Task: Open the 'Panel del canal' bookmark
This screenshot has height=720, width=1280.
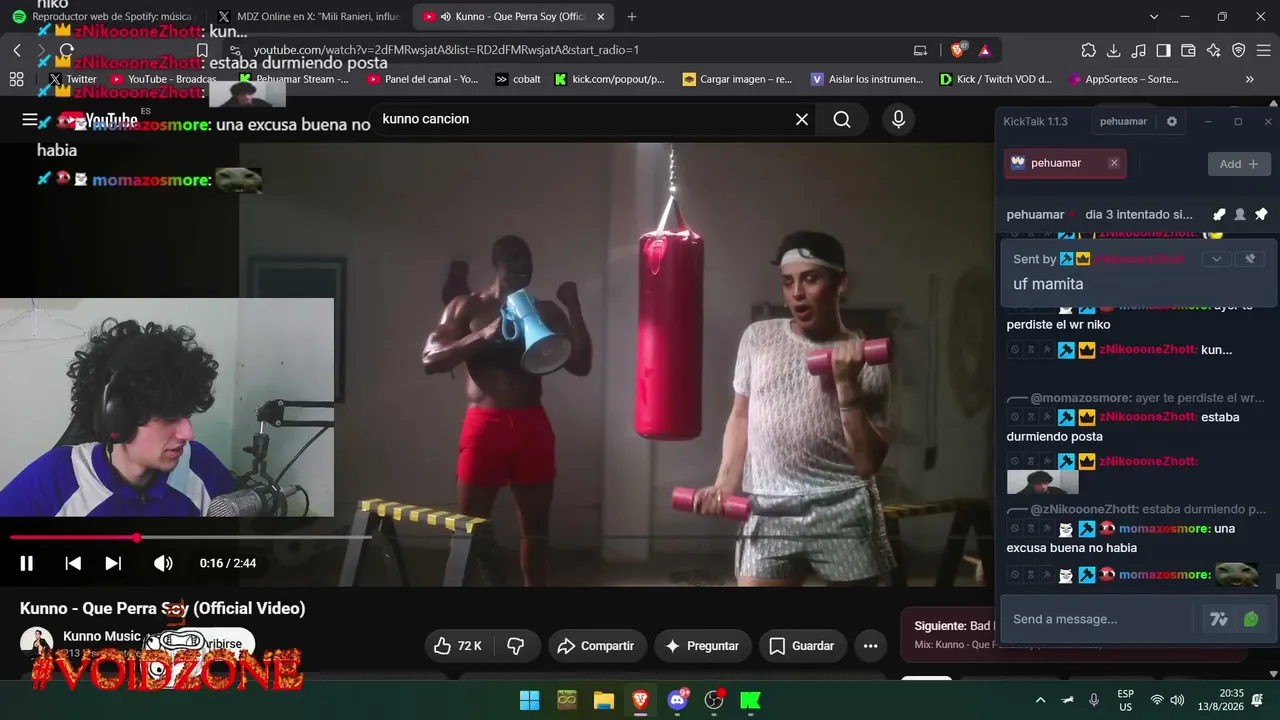Action: coord(422,79)
